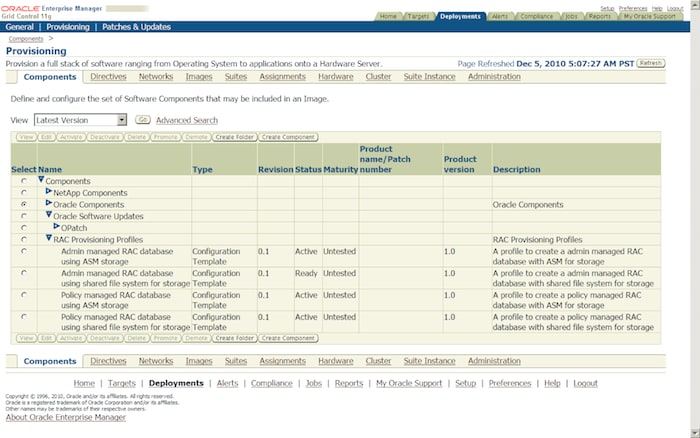Switch to the top Suite Instance tab
700x438 pixels.
click(429, 77)
